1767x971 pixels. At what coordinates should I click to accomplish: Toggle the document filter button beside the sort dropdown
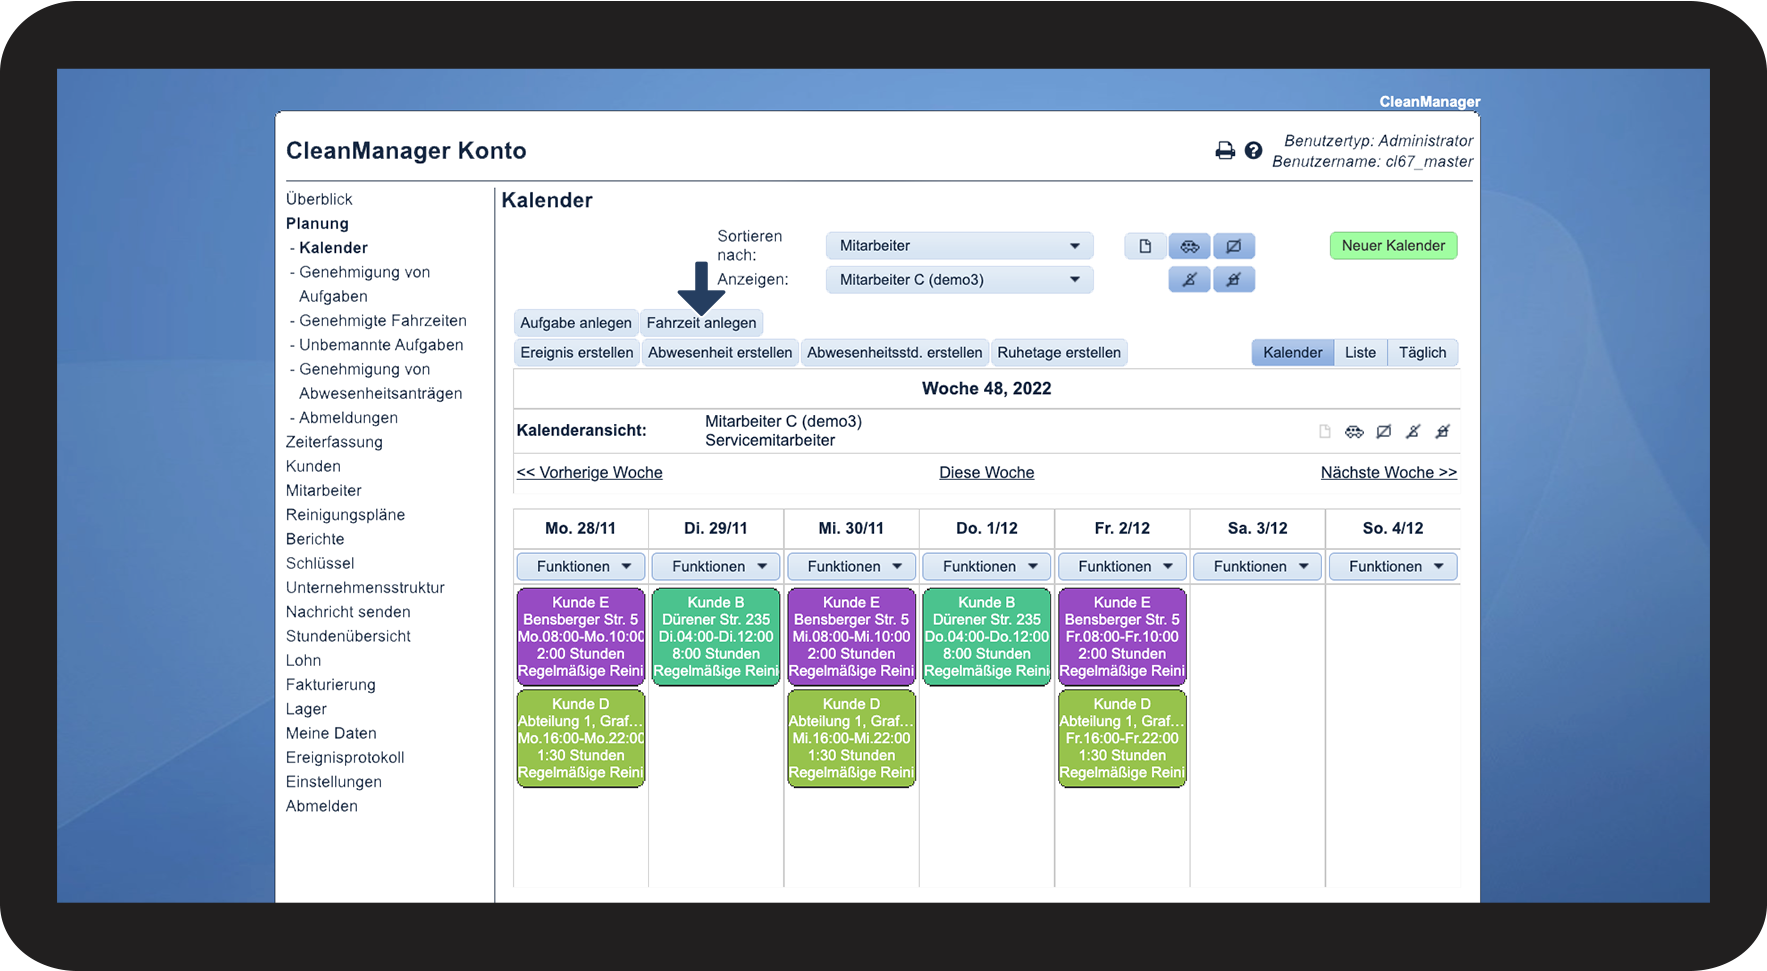1146,246
